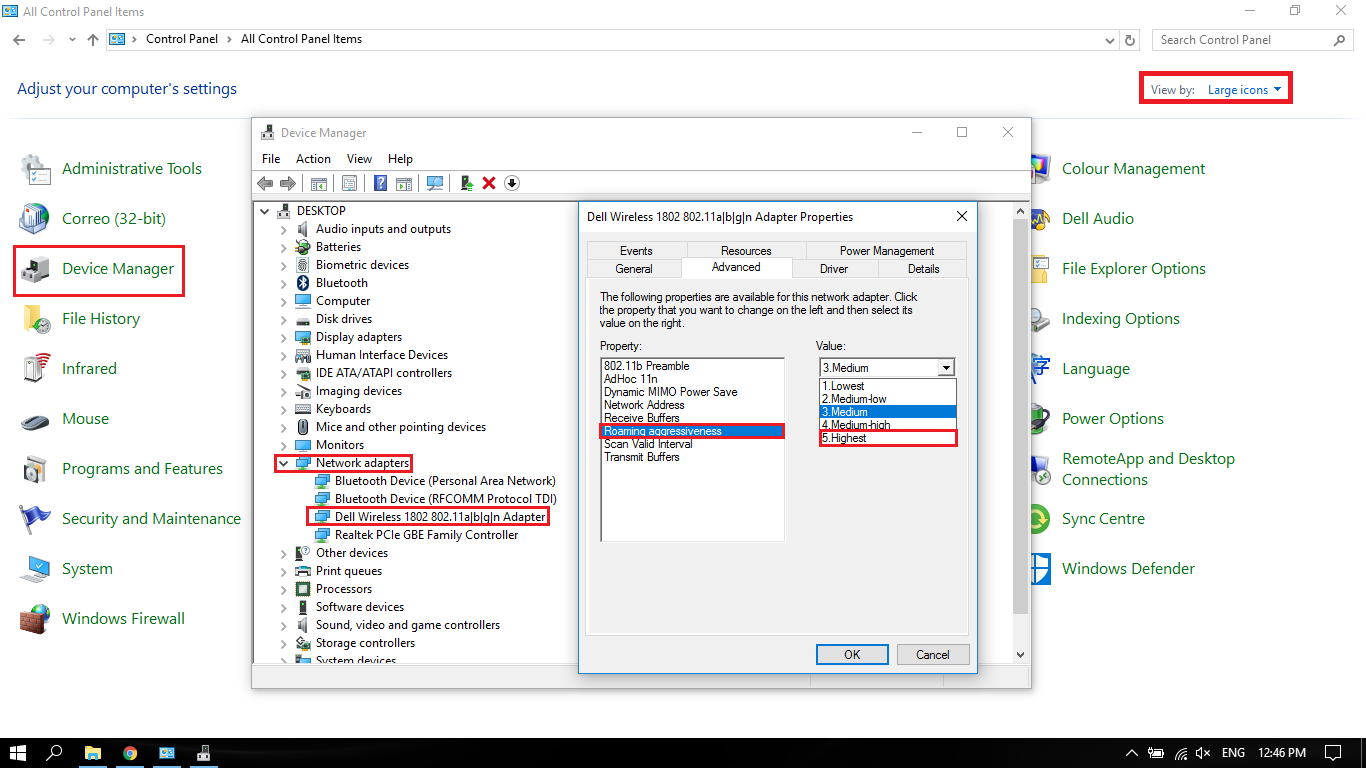
Task: Click Show/Hide Console Tree toolbar icon
Action: click(x=318, y=183)
